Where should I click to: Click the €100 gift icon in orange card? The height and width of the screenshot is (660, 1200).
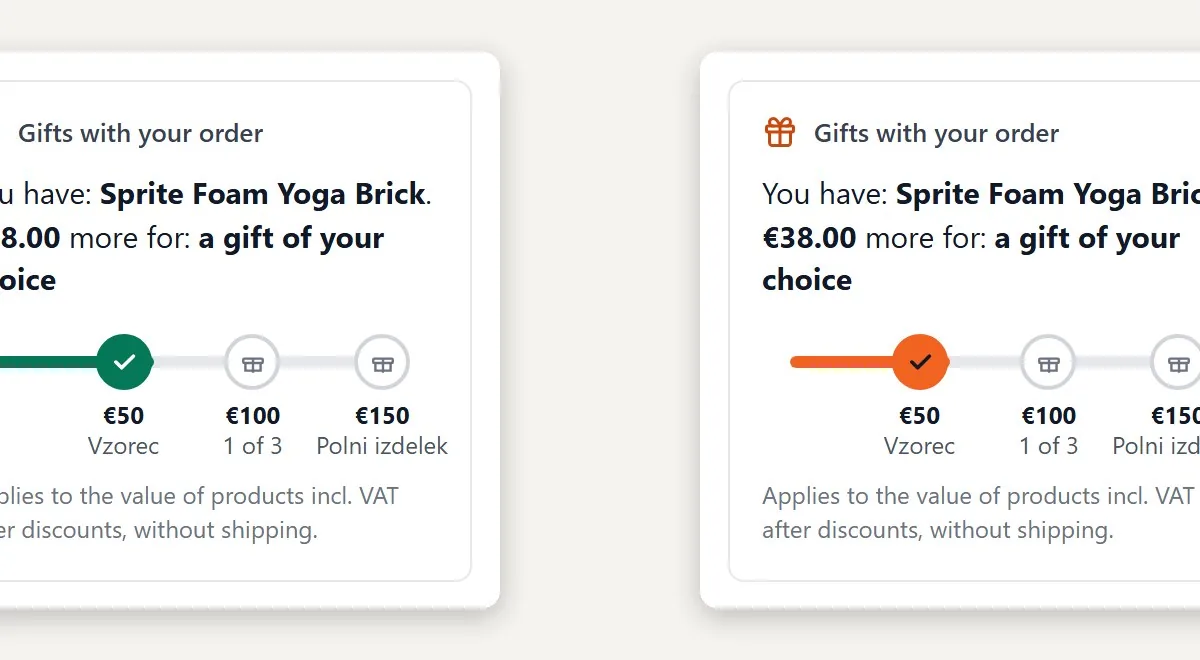click(1048, 362)
